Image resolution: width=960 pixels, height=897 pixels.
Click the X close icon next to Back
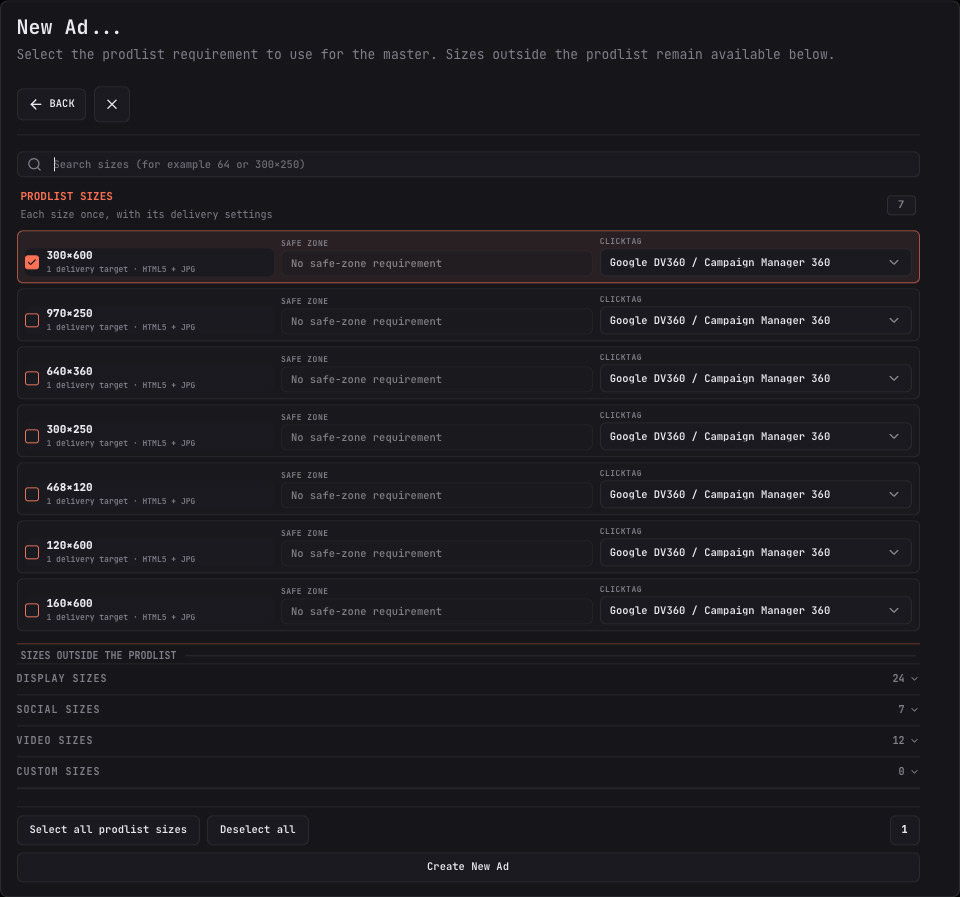click(111, 104)
